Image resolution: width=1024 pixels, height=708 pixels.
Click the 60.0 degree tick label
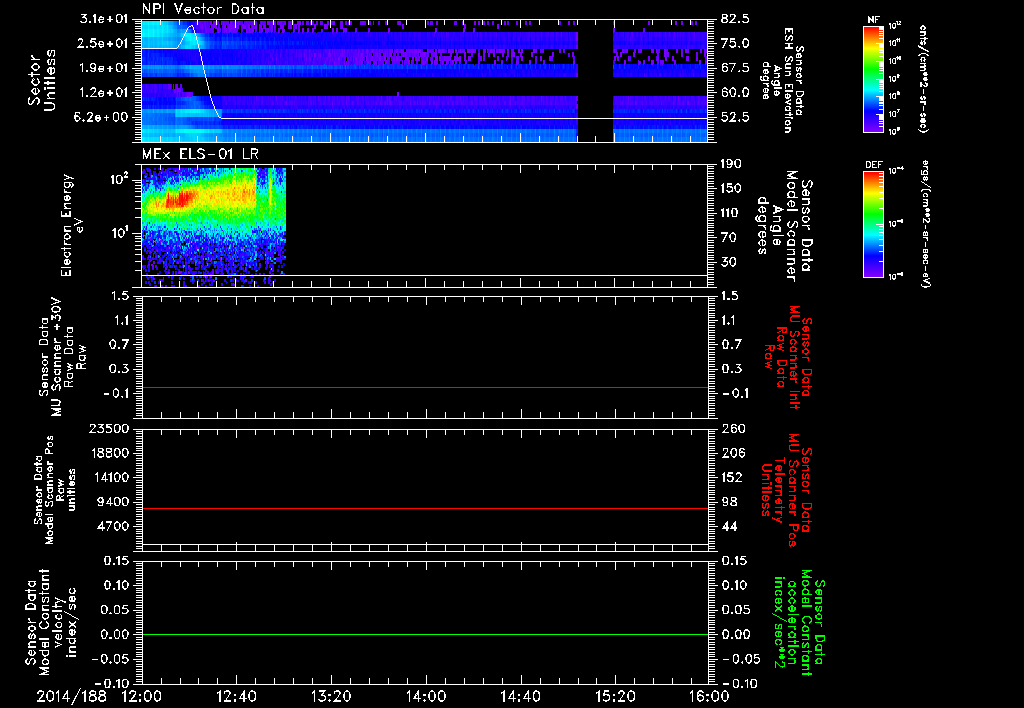735,93
